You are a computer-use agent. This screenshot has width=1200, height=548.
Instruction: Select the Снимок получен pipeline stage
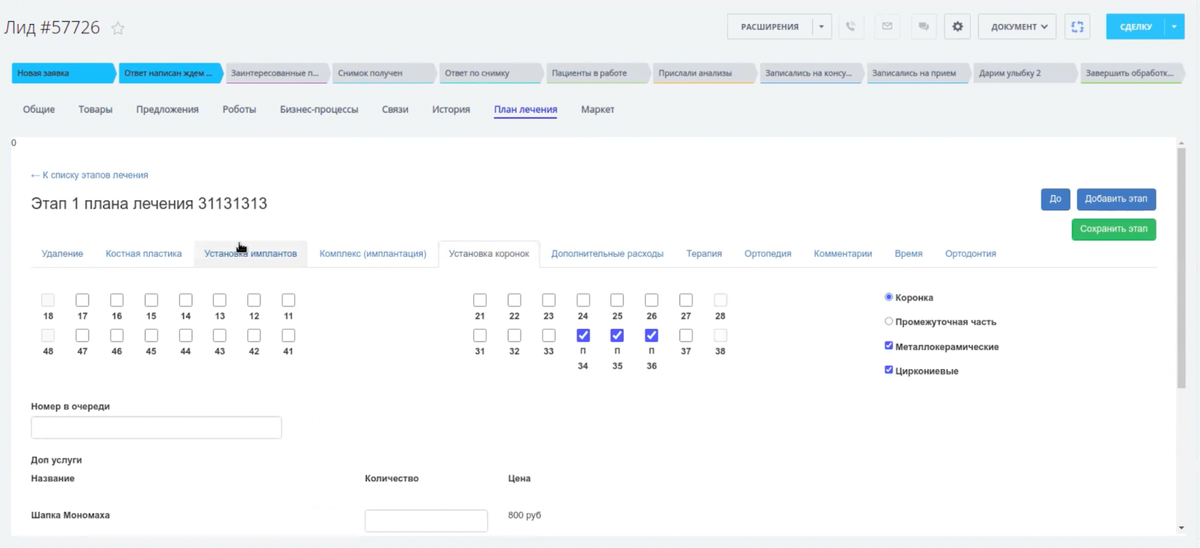tap(381, 73)
